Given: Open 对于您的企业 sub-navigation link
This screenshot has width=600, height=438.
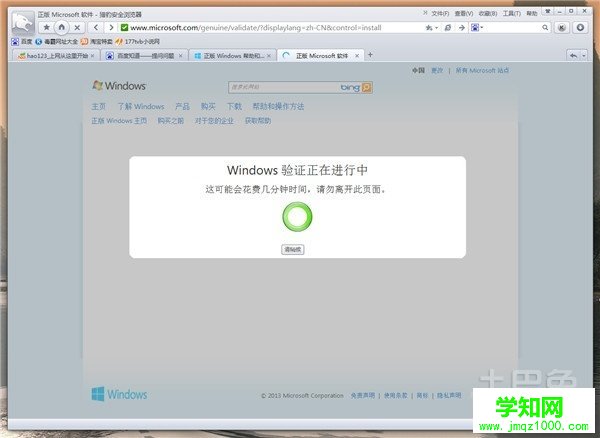Looking at the screenshot, I should click(x=214, y=121).
